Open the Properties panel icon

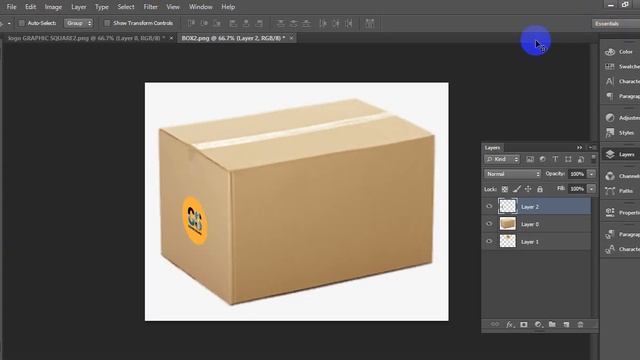[x=610, y=212]
